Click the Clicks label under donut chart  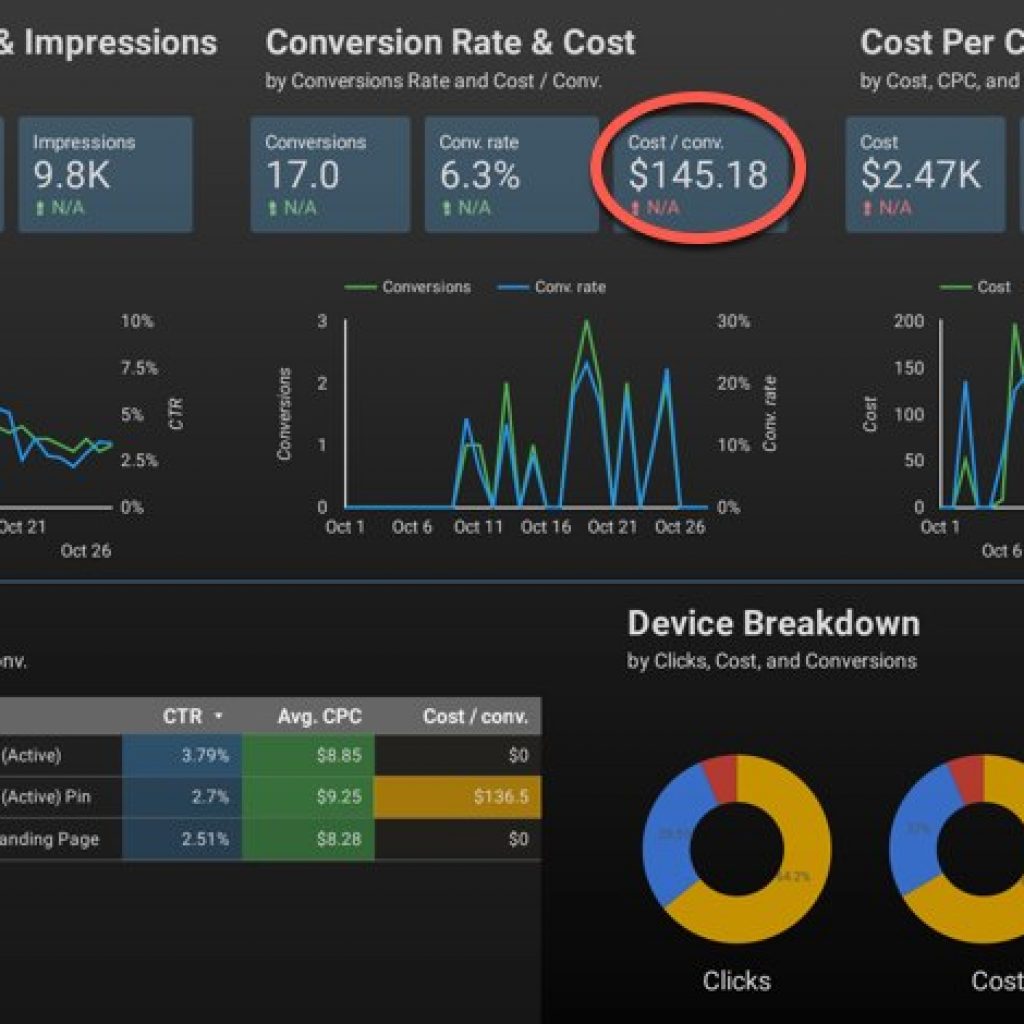click(737, 981)
